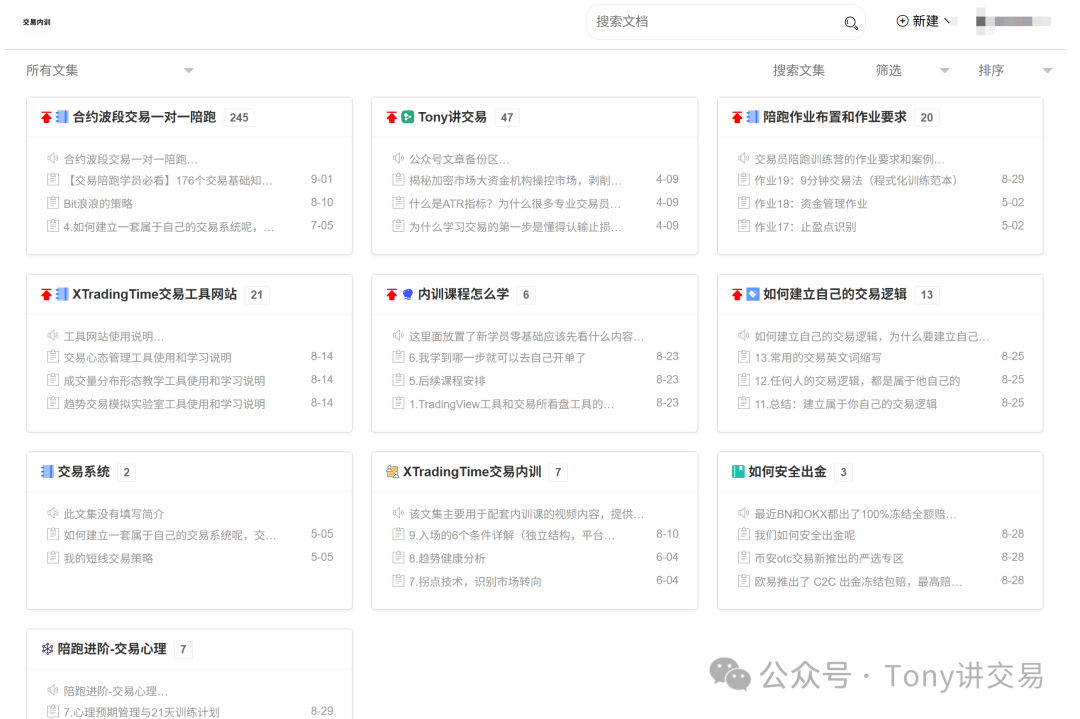The height and width of the screenshot is (719, 1080).
Task: Click inside the 搜索文档 search field
Action: pos(700,22)
